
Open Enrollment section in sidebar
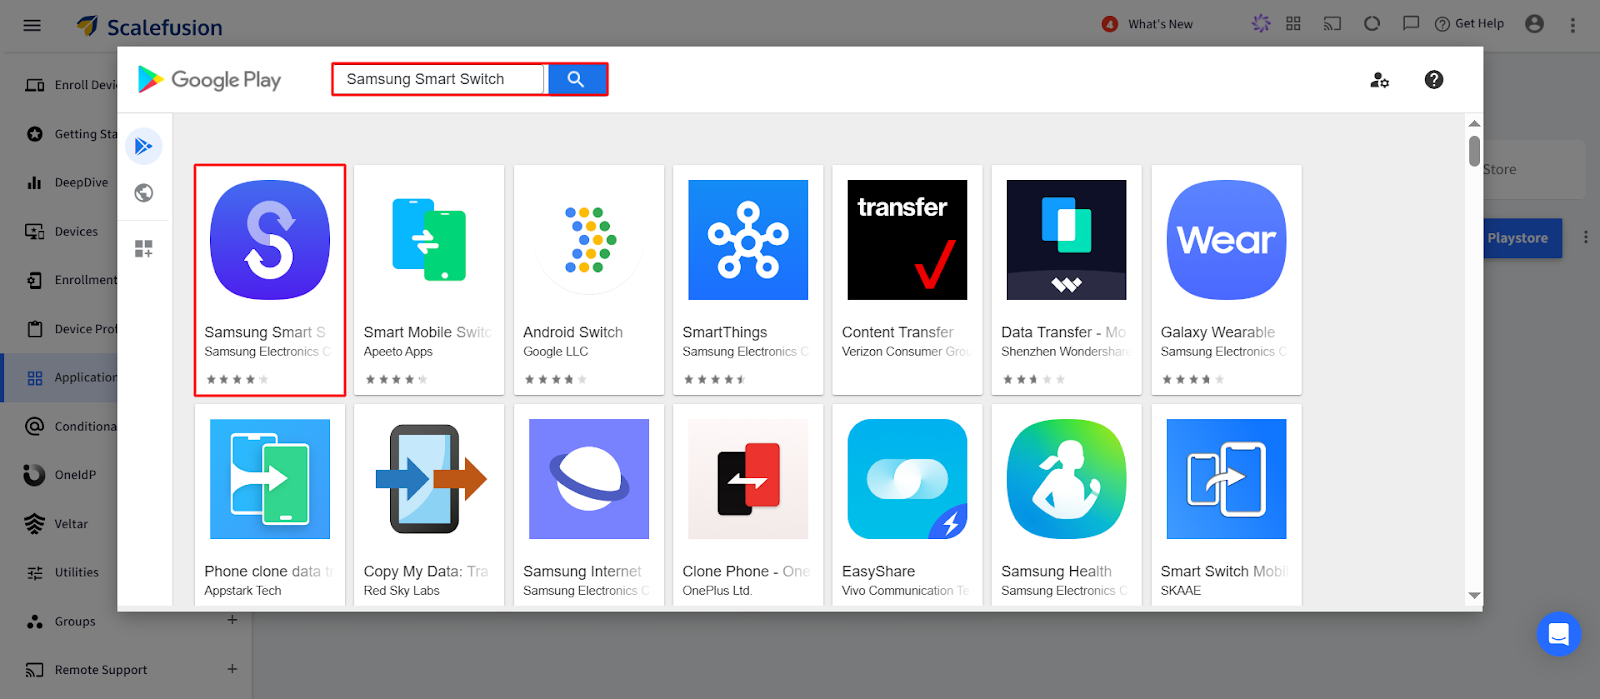[72, 280]
